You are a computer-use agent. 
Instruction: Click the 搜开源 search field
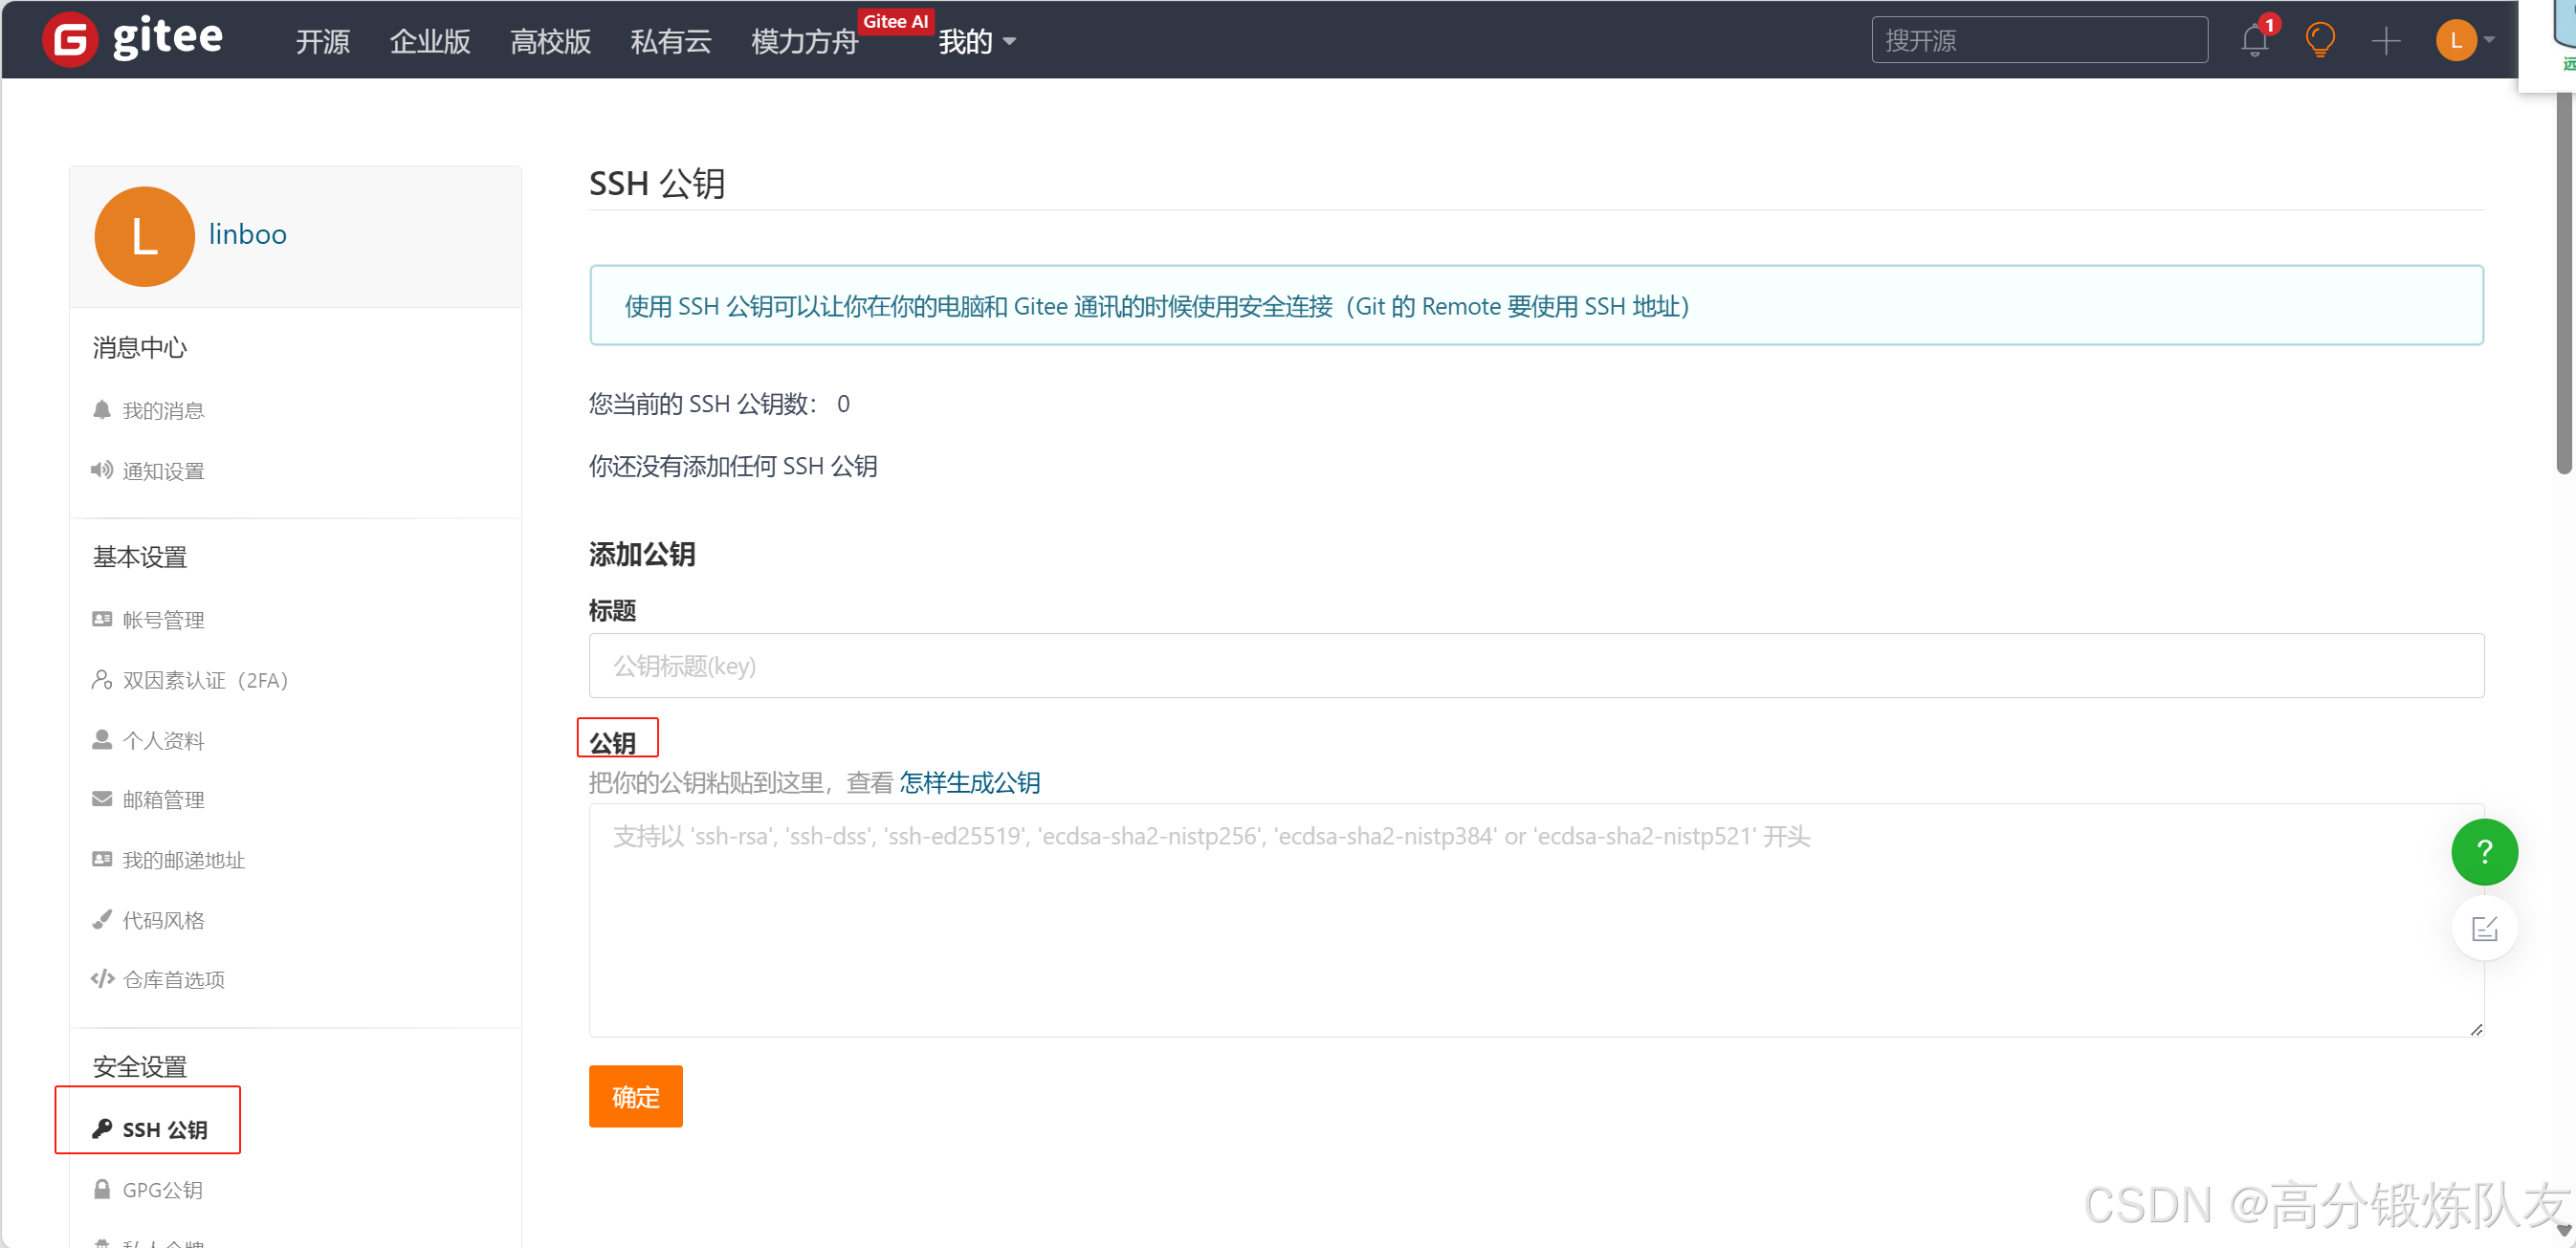point(2039,40)
